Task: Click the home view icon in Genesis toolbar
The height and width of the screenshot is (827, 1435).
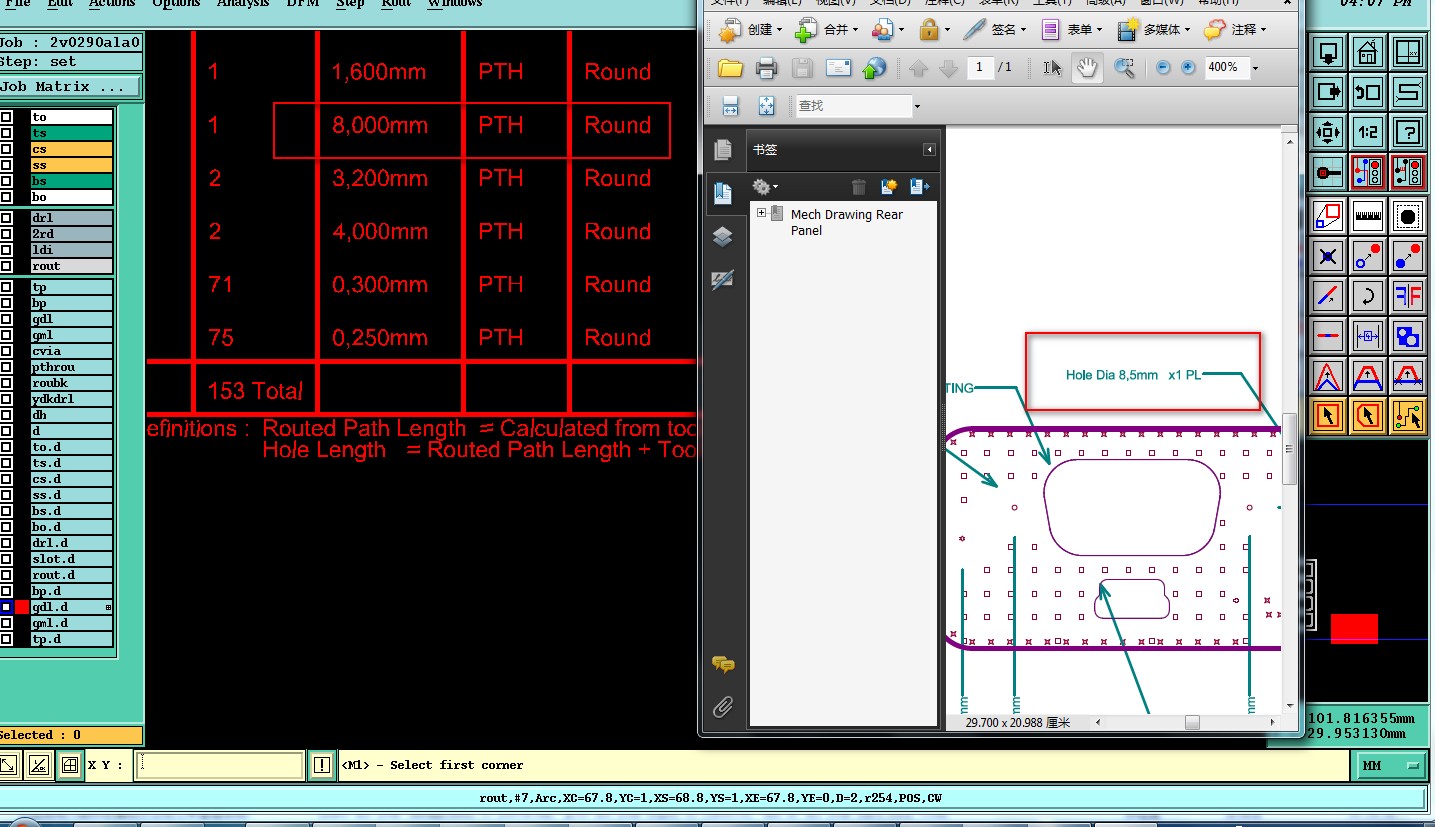Action: pyautogui.click(x=1367, y=52)
